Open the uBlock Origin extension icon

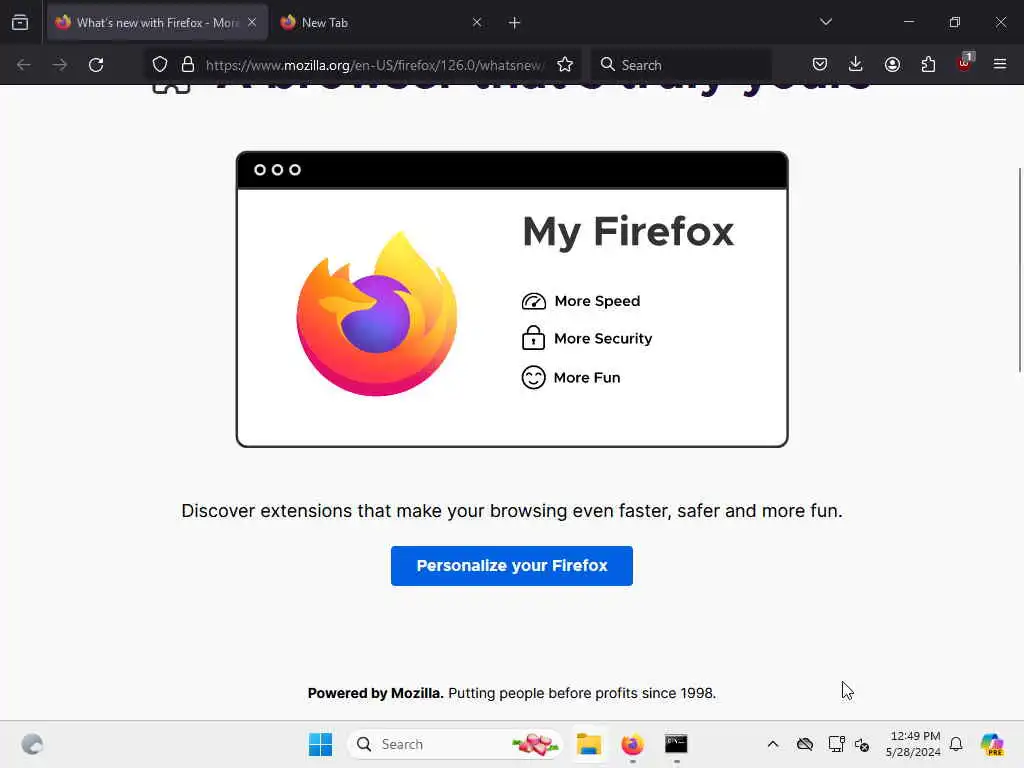click(965, 63)
